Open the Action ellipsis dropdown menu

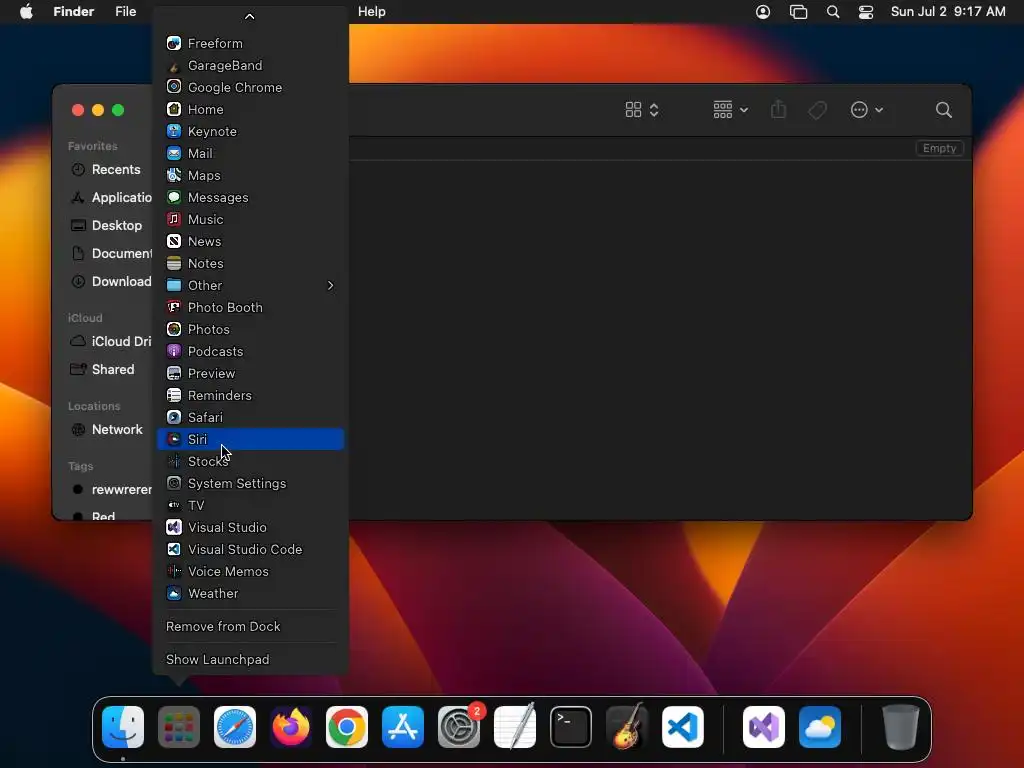click(867, 110)
